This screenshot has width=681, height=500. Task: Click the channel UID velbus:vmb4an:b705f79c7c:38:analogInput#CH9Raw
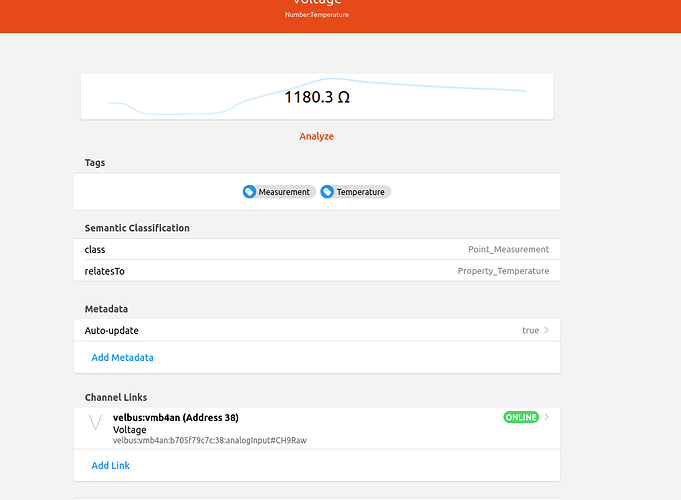tap(210, 440)
